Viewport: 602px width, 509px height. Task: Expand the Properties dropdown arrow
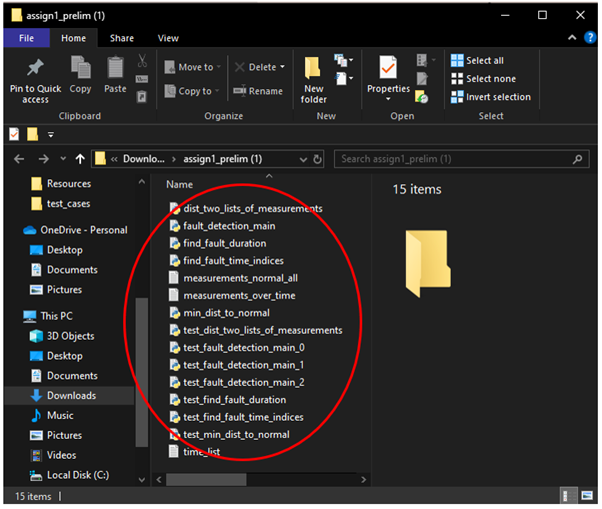[x=388, y=99]
